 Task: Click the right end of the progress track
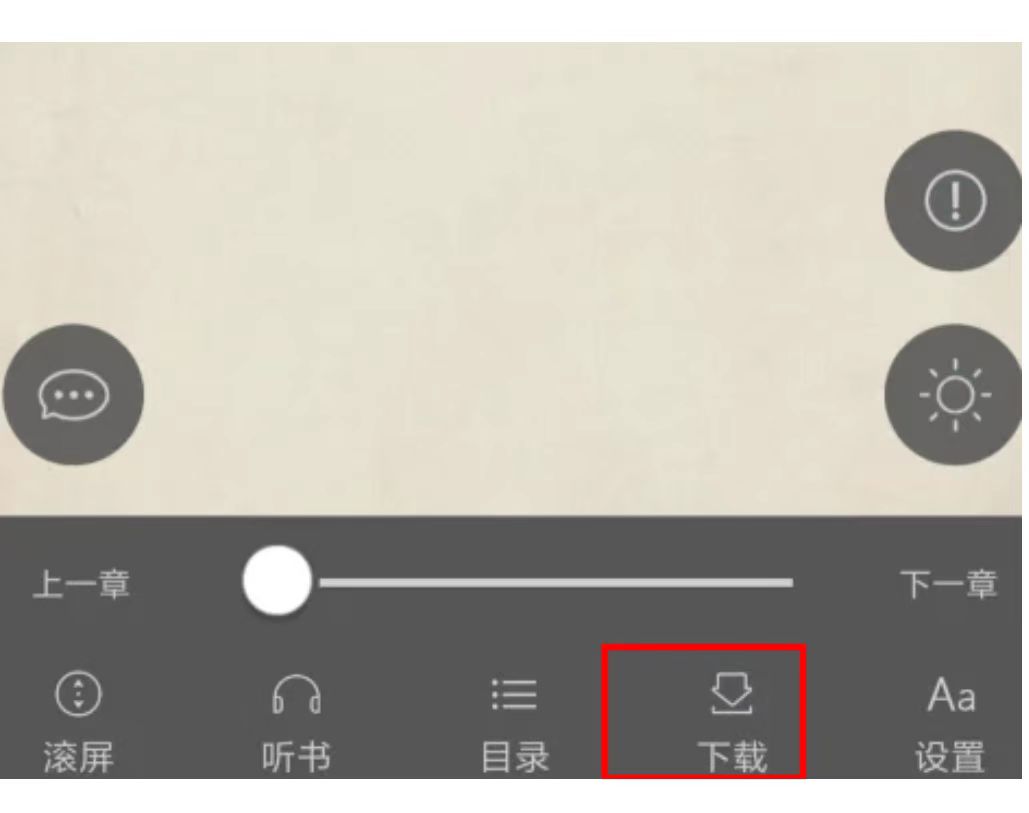coord(788,582)
